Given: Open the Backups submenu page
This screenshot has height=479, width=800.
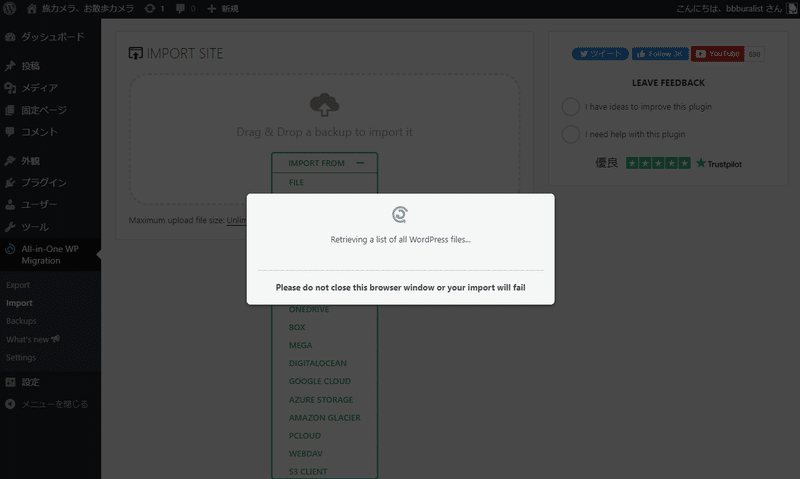Looking at the screenshot, I should point(21,321).
